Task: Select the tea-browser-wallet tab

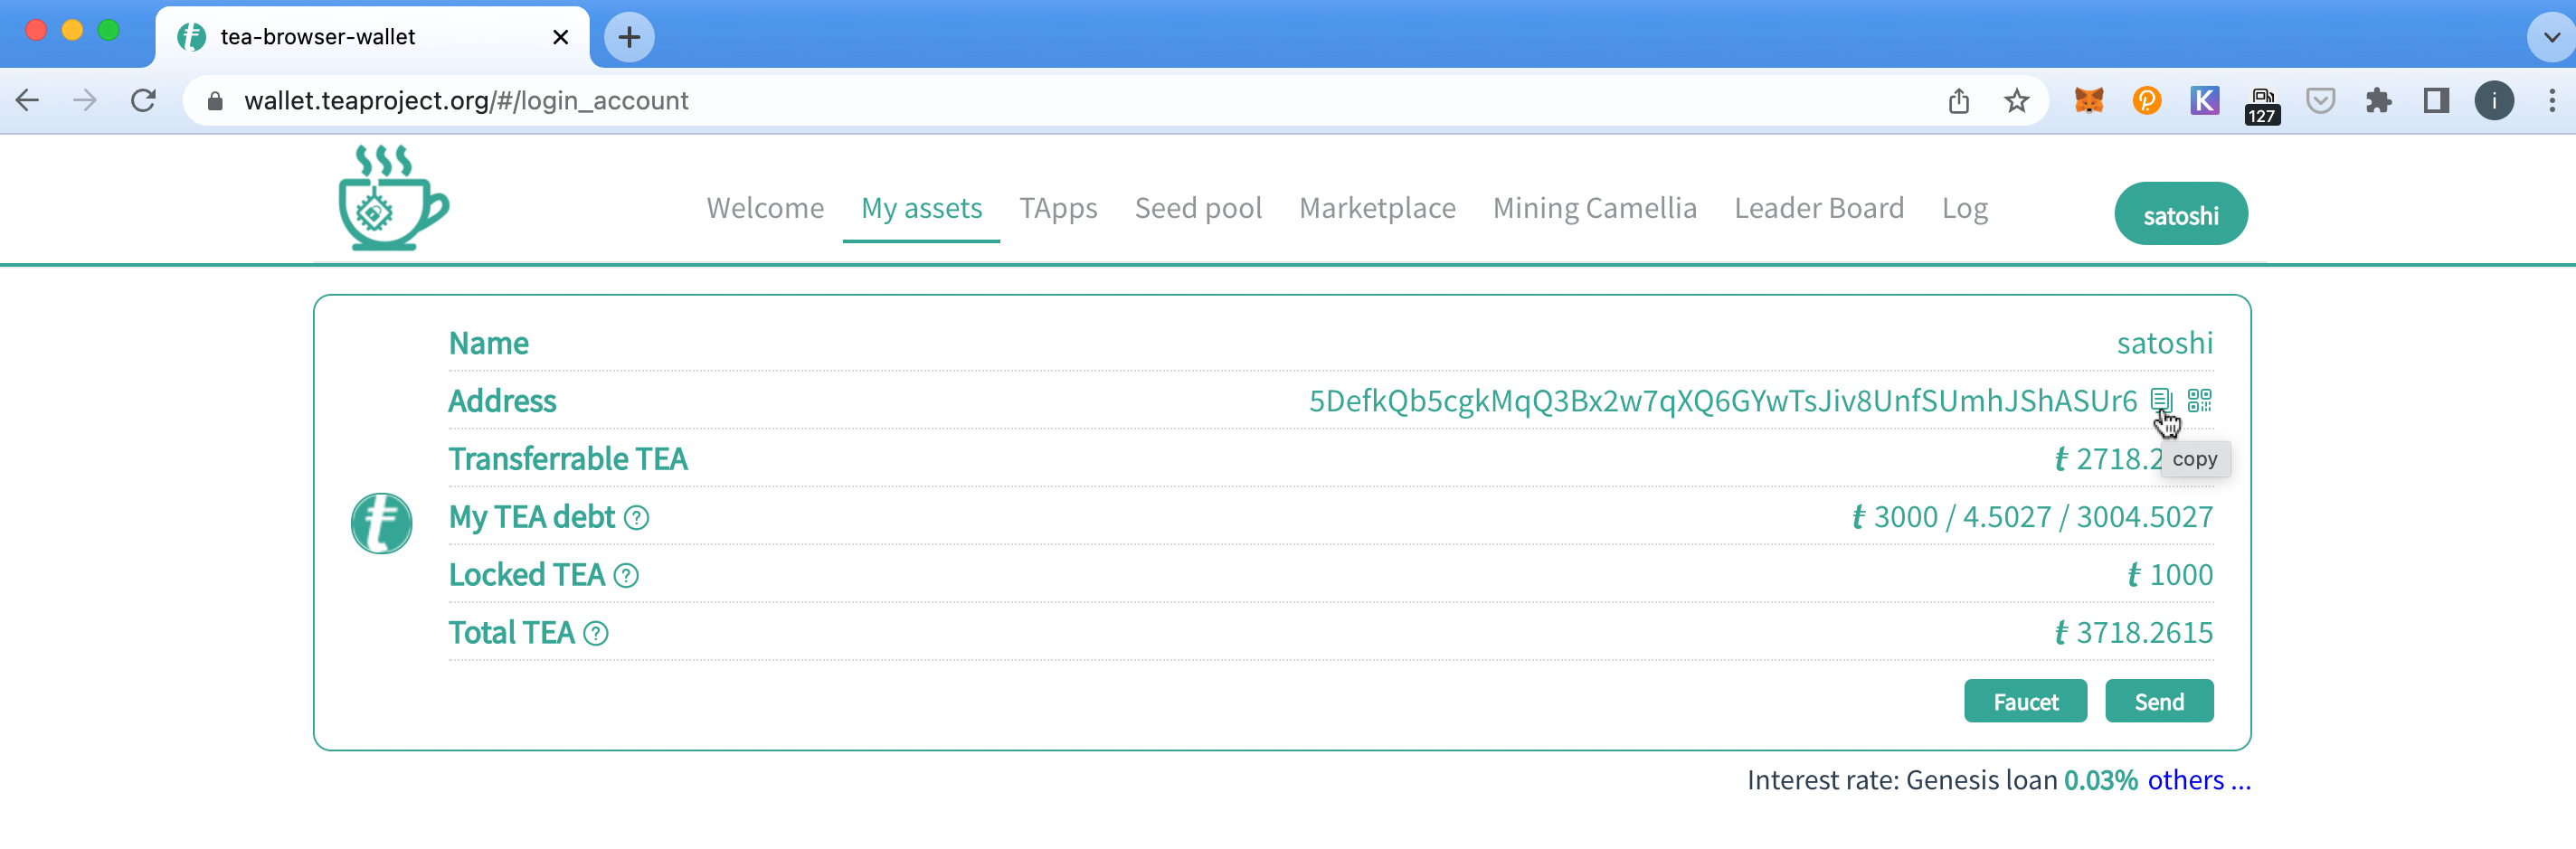Action: (x=372, y=37)
